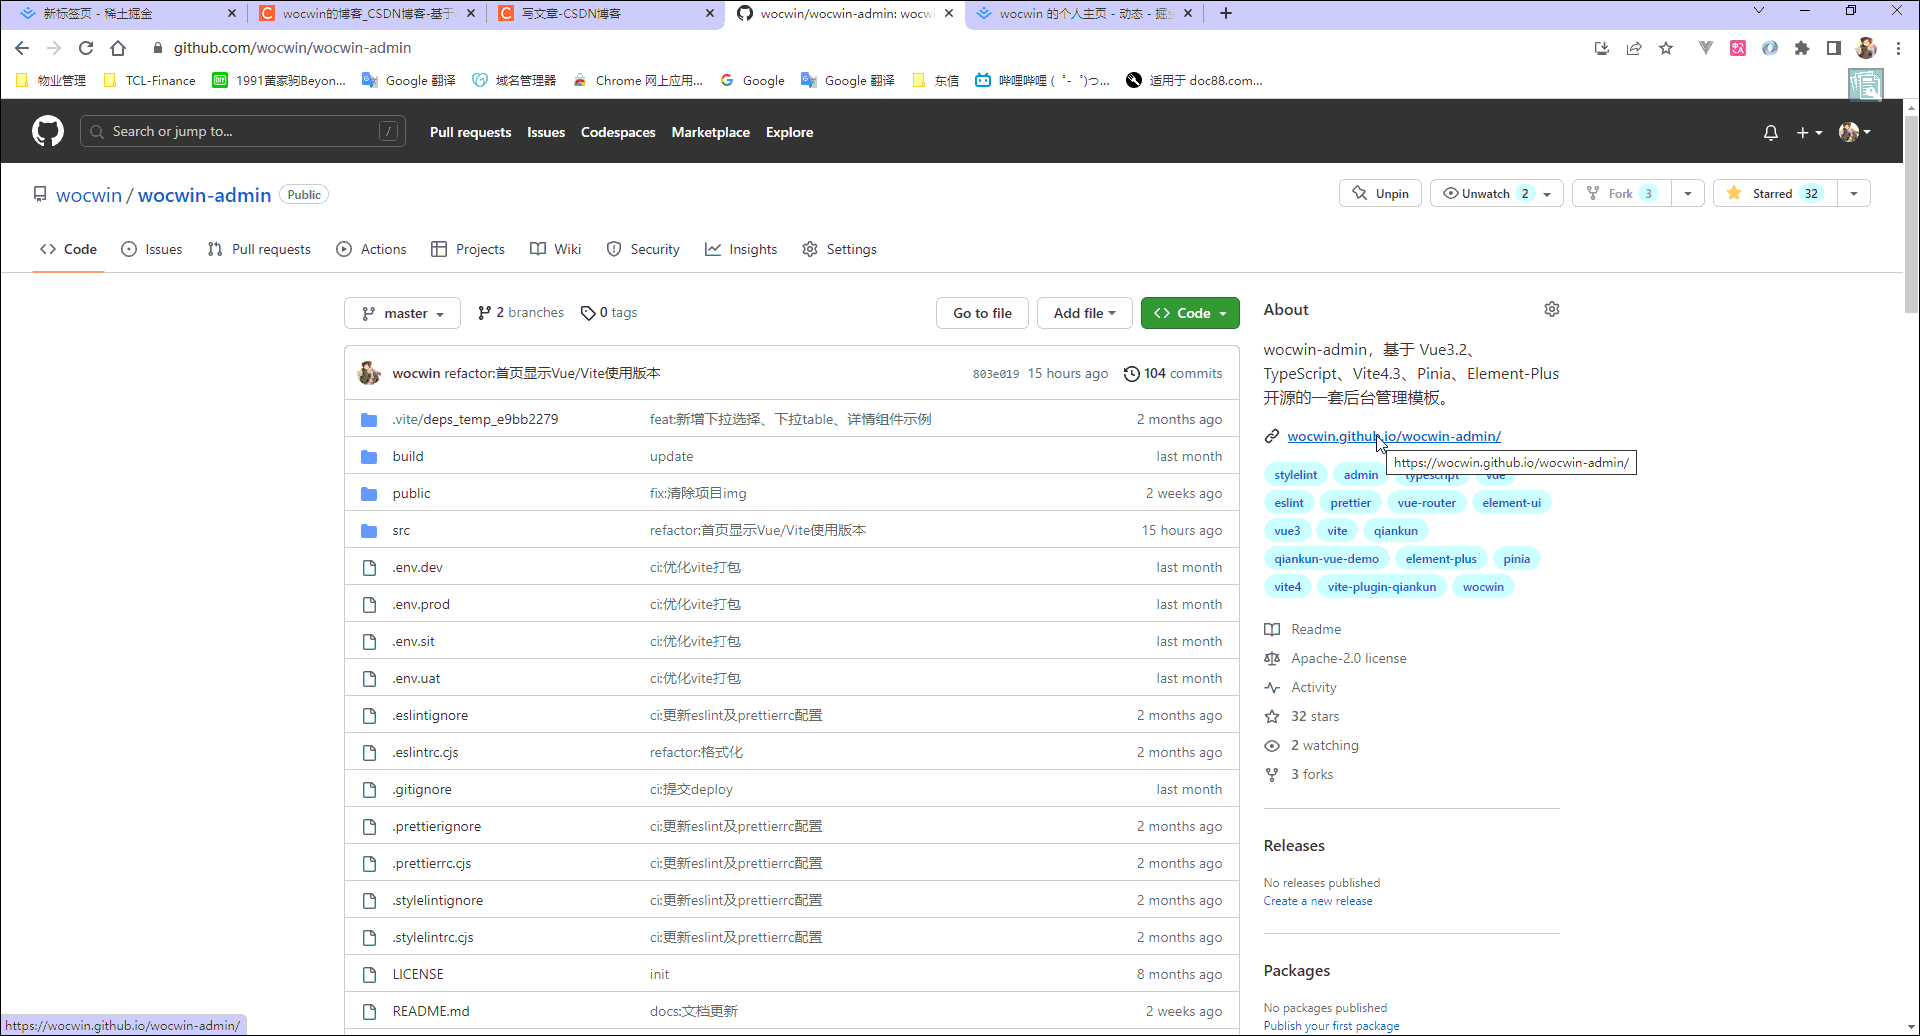
Task: Open Codespaces in top navigation
Action: 618,132
